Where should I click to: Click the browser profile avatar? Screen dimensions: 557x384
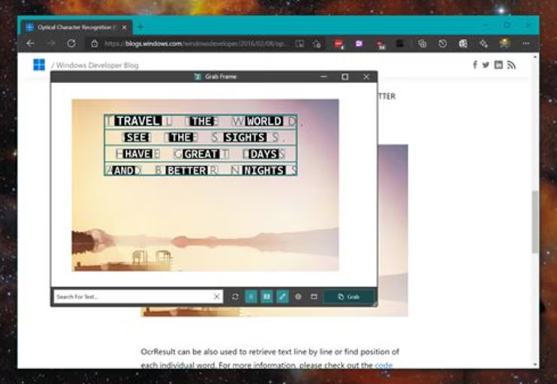coord(505,43)
